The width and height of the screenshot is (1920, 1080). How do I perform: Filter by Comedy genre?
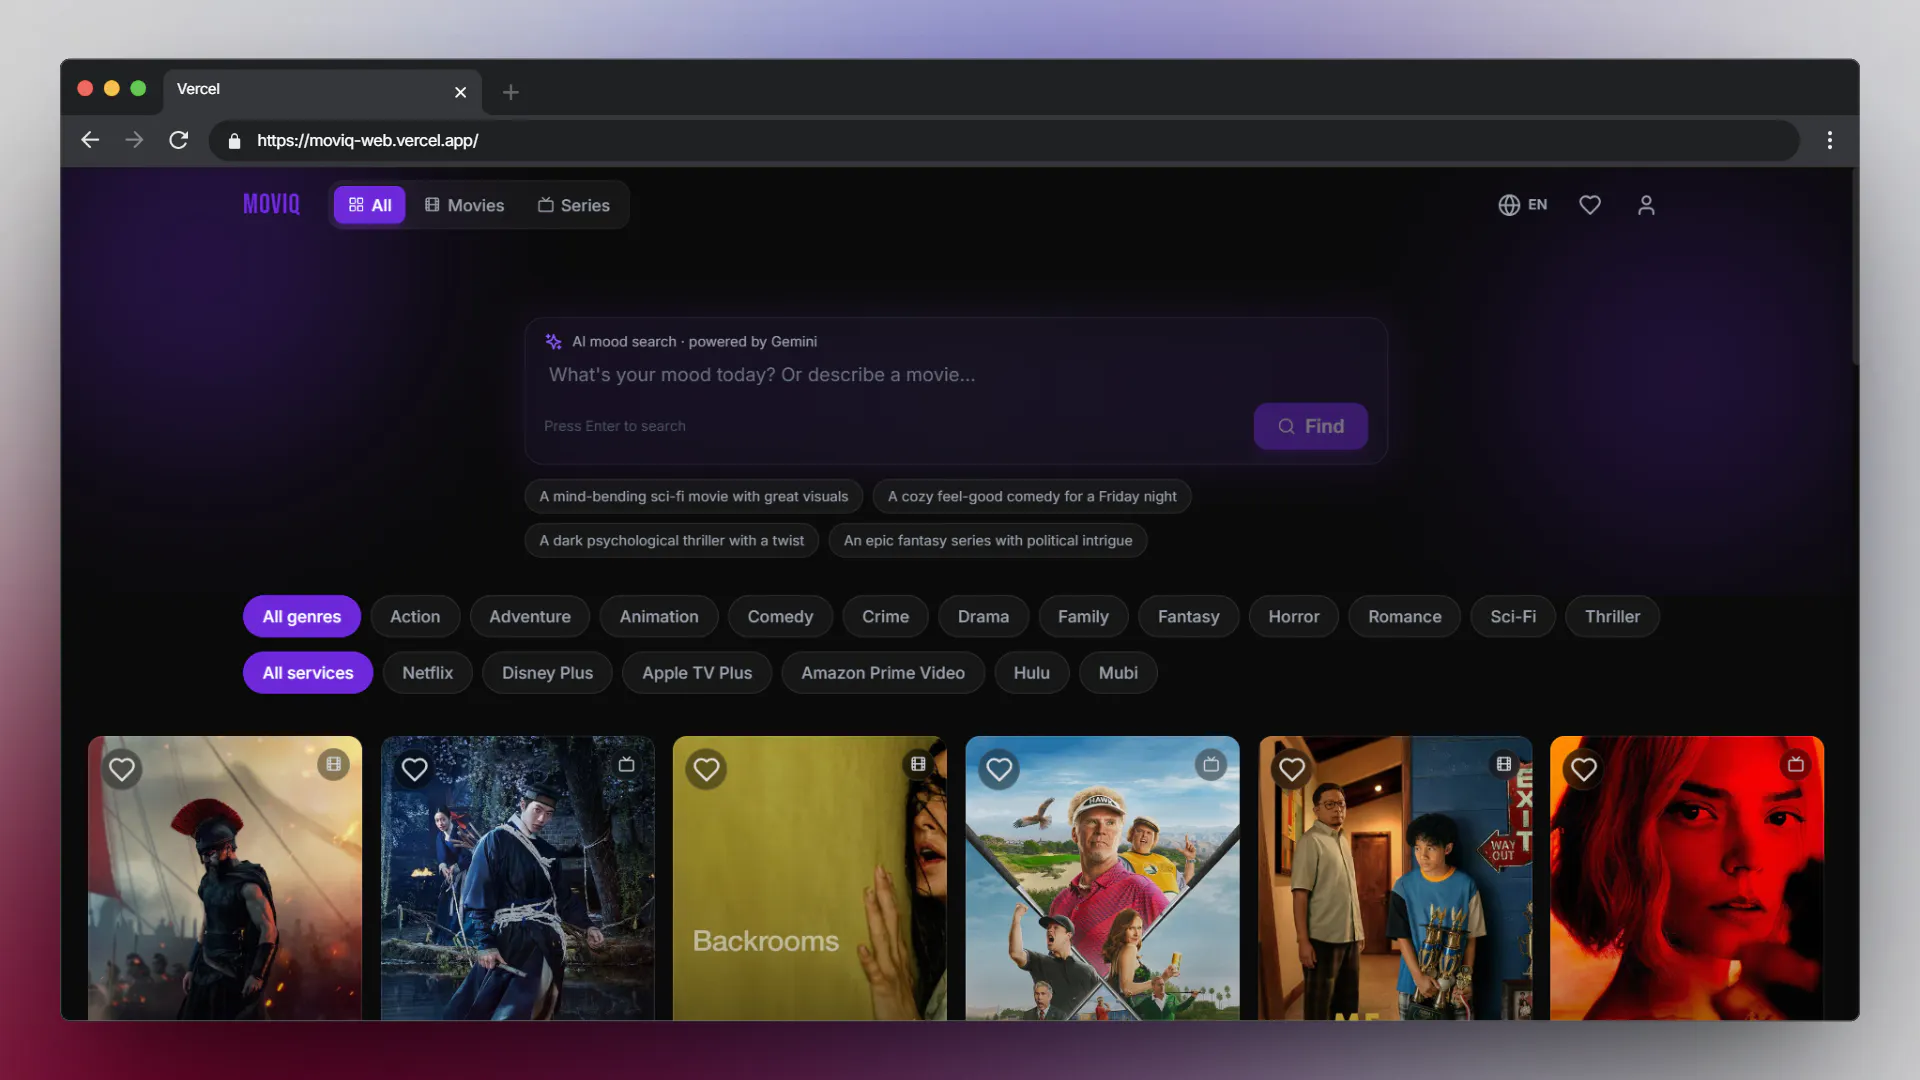pyautogui.click(x=780, y=616)
